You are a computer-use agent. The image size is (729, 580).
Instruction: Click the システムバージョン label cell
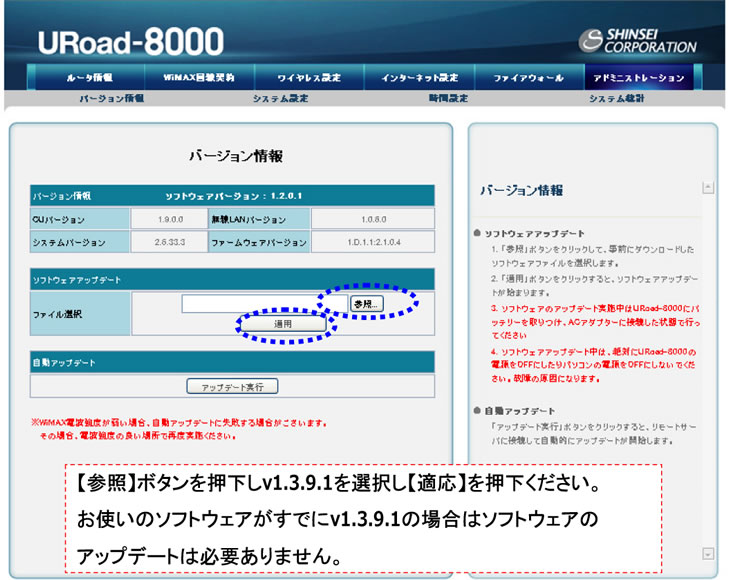click(80, 242)
